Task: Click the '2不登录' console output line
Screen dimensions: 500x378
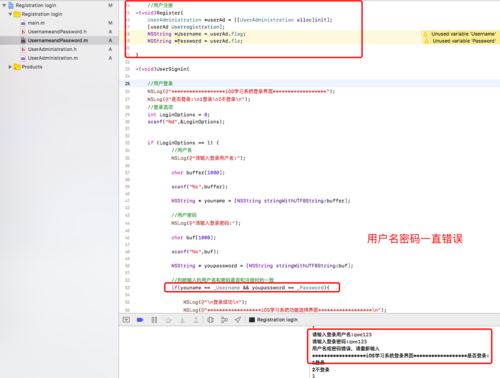Action: click(x=321, y=370)
